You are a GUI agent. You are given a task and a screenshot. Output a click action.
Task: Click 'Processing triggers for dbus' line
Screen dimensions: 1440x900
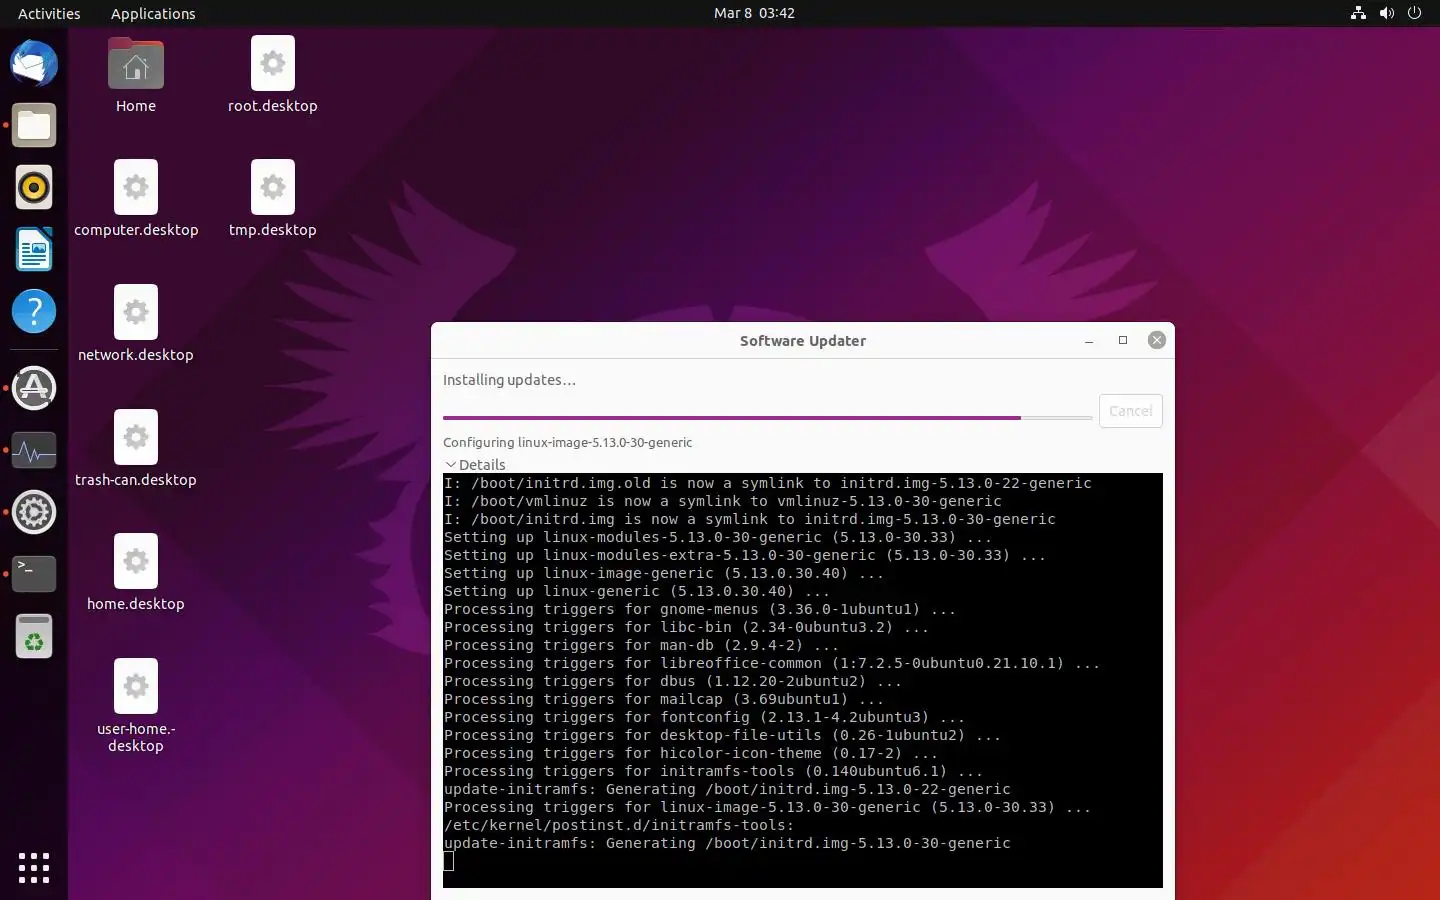click(673, 681)
